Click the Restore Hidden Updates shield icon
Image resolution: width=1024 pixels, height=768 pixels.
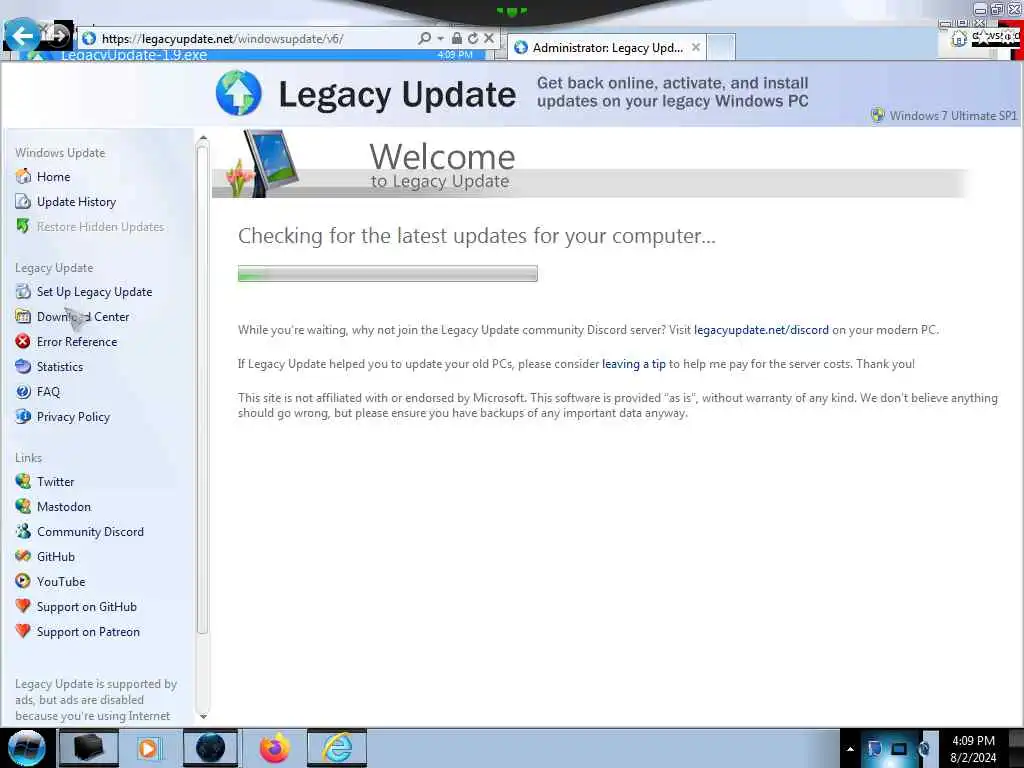[23, 227]
